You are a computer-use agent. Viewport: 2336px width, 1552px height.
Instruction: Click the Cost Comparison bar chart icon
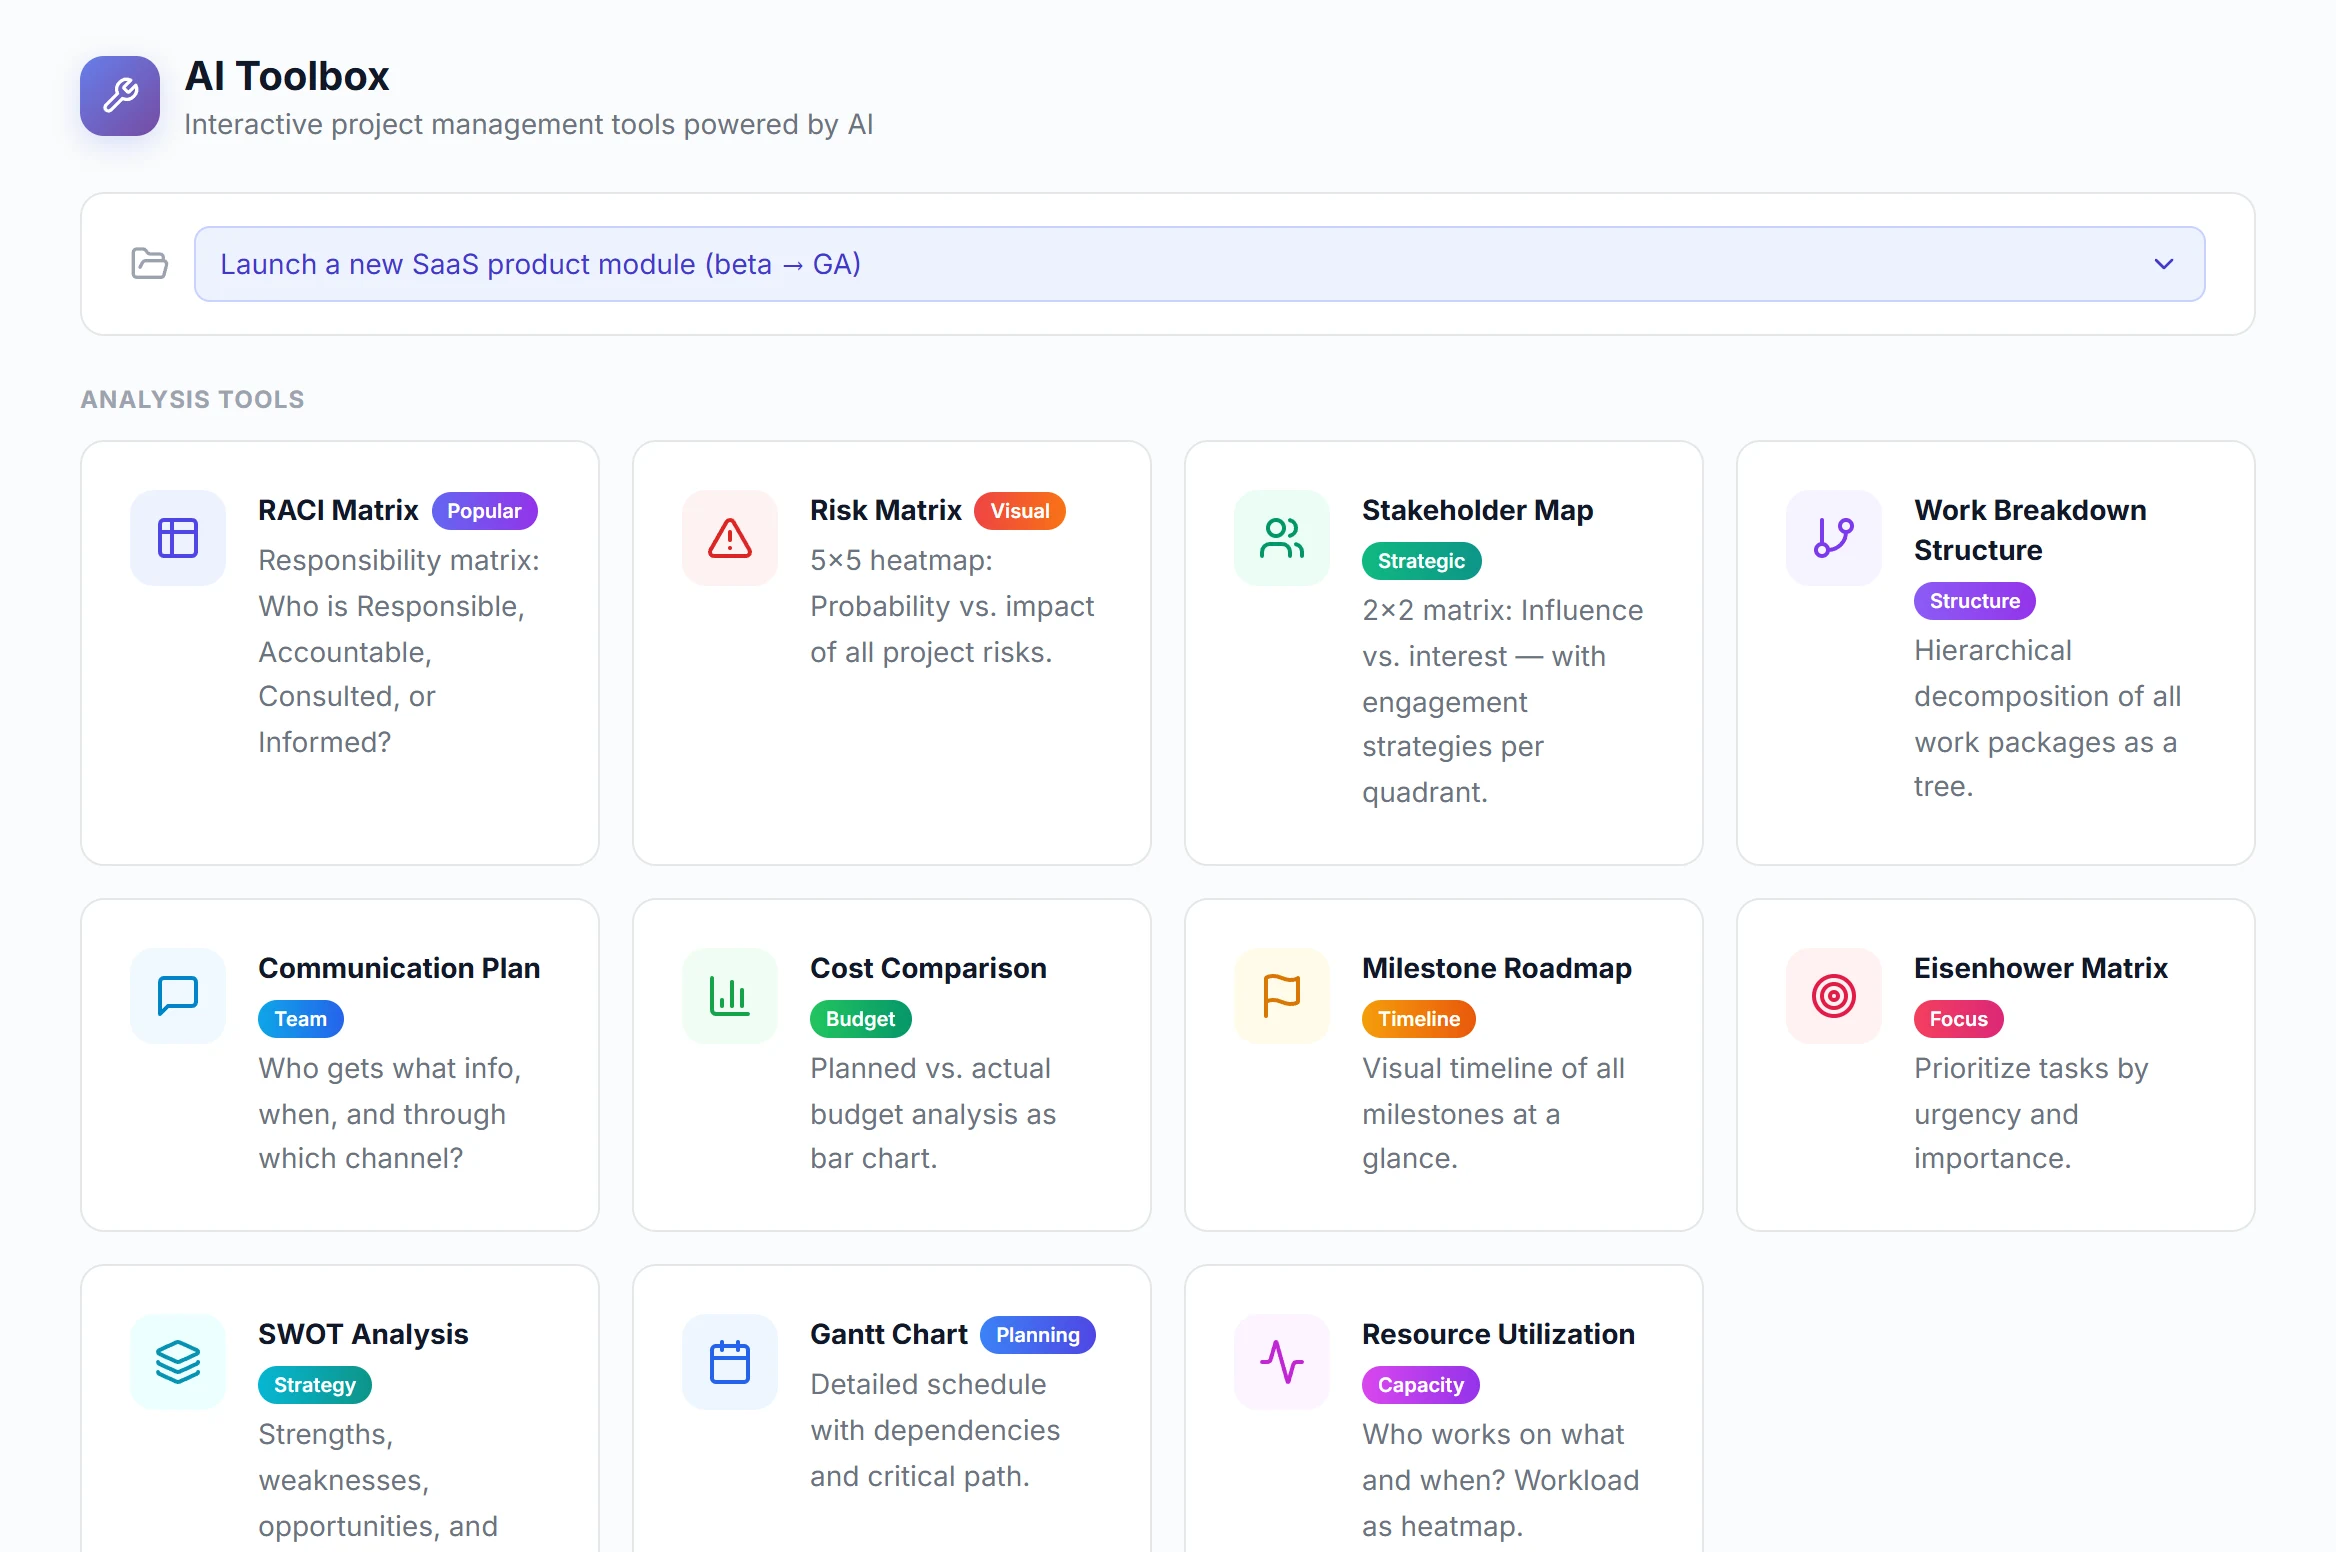pos(730,996)
